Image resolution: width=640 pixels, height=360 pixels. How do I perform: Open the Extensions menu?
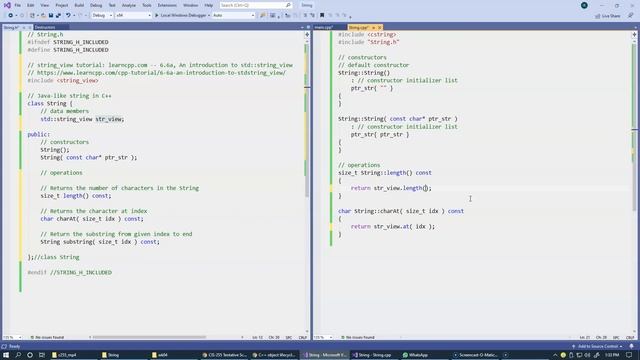(167, 5)
